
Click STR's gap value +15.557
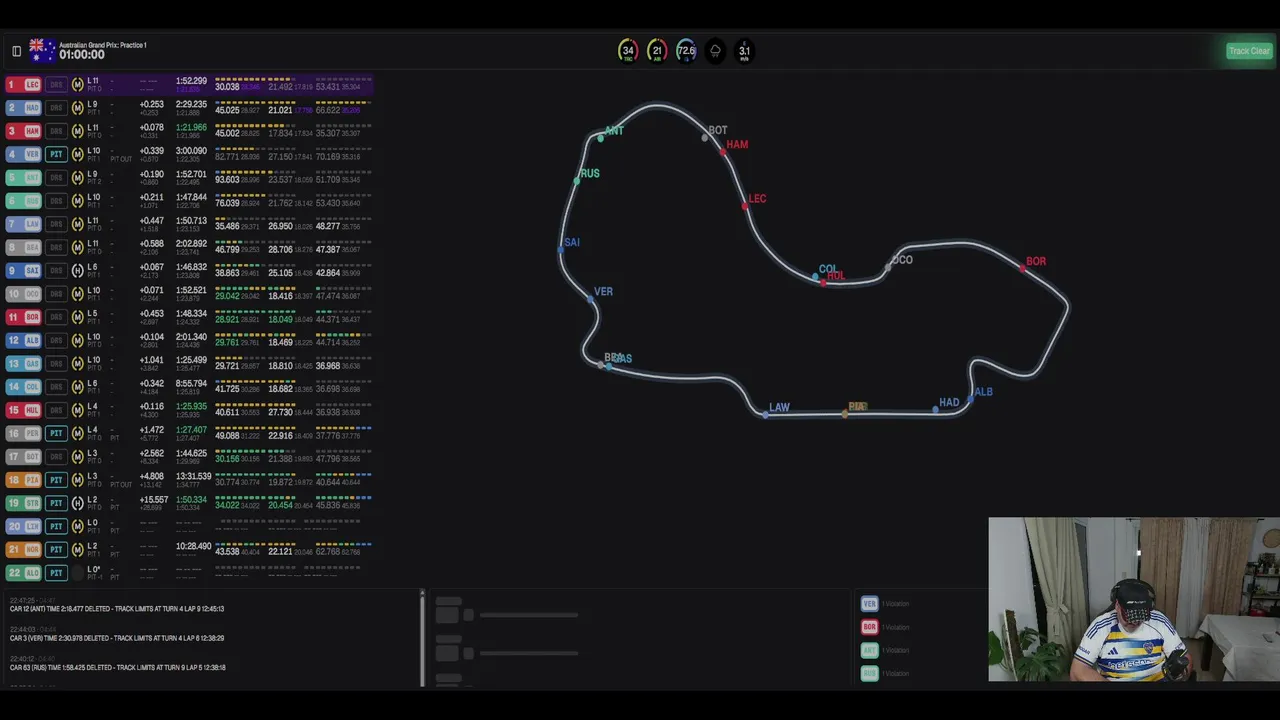[x=154, y=500]
